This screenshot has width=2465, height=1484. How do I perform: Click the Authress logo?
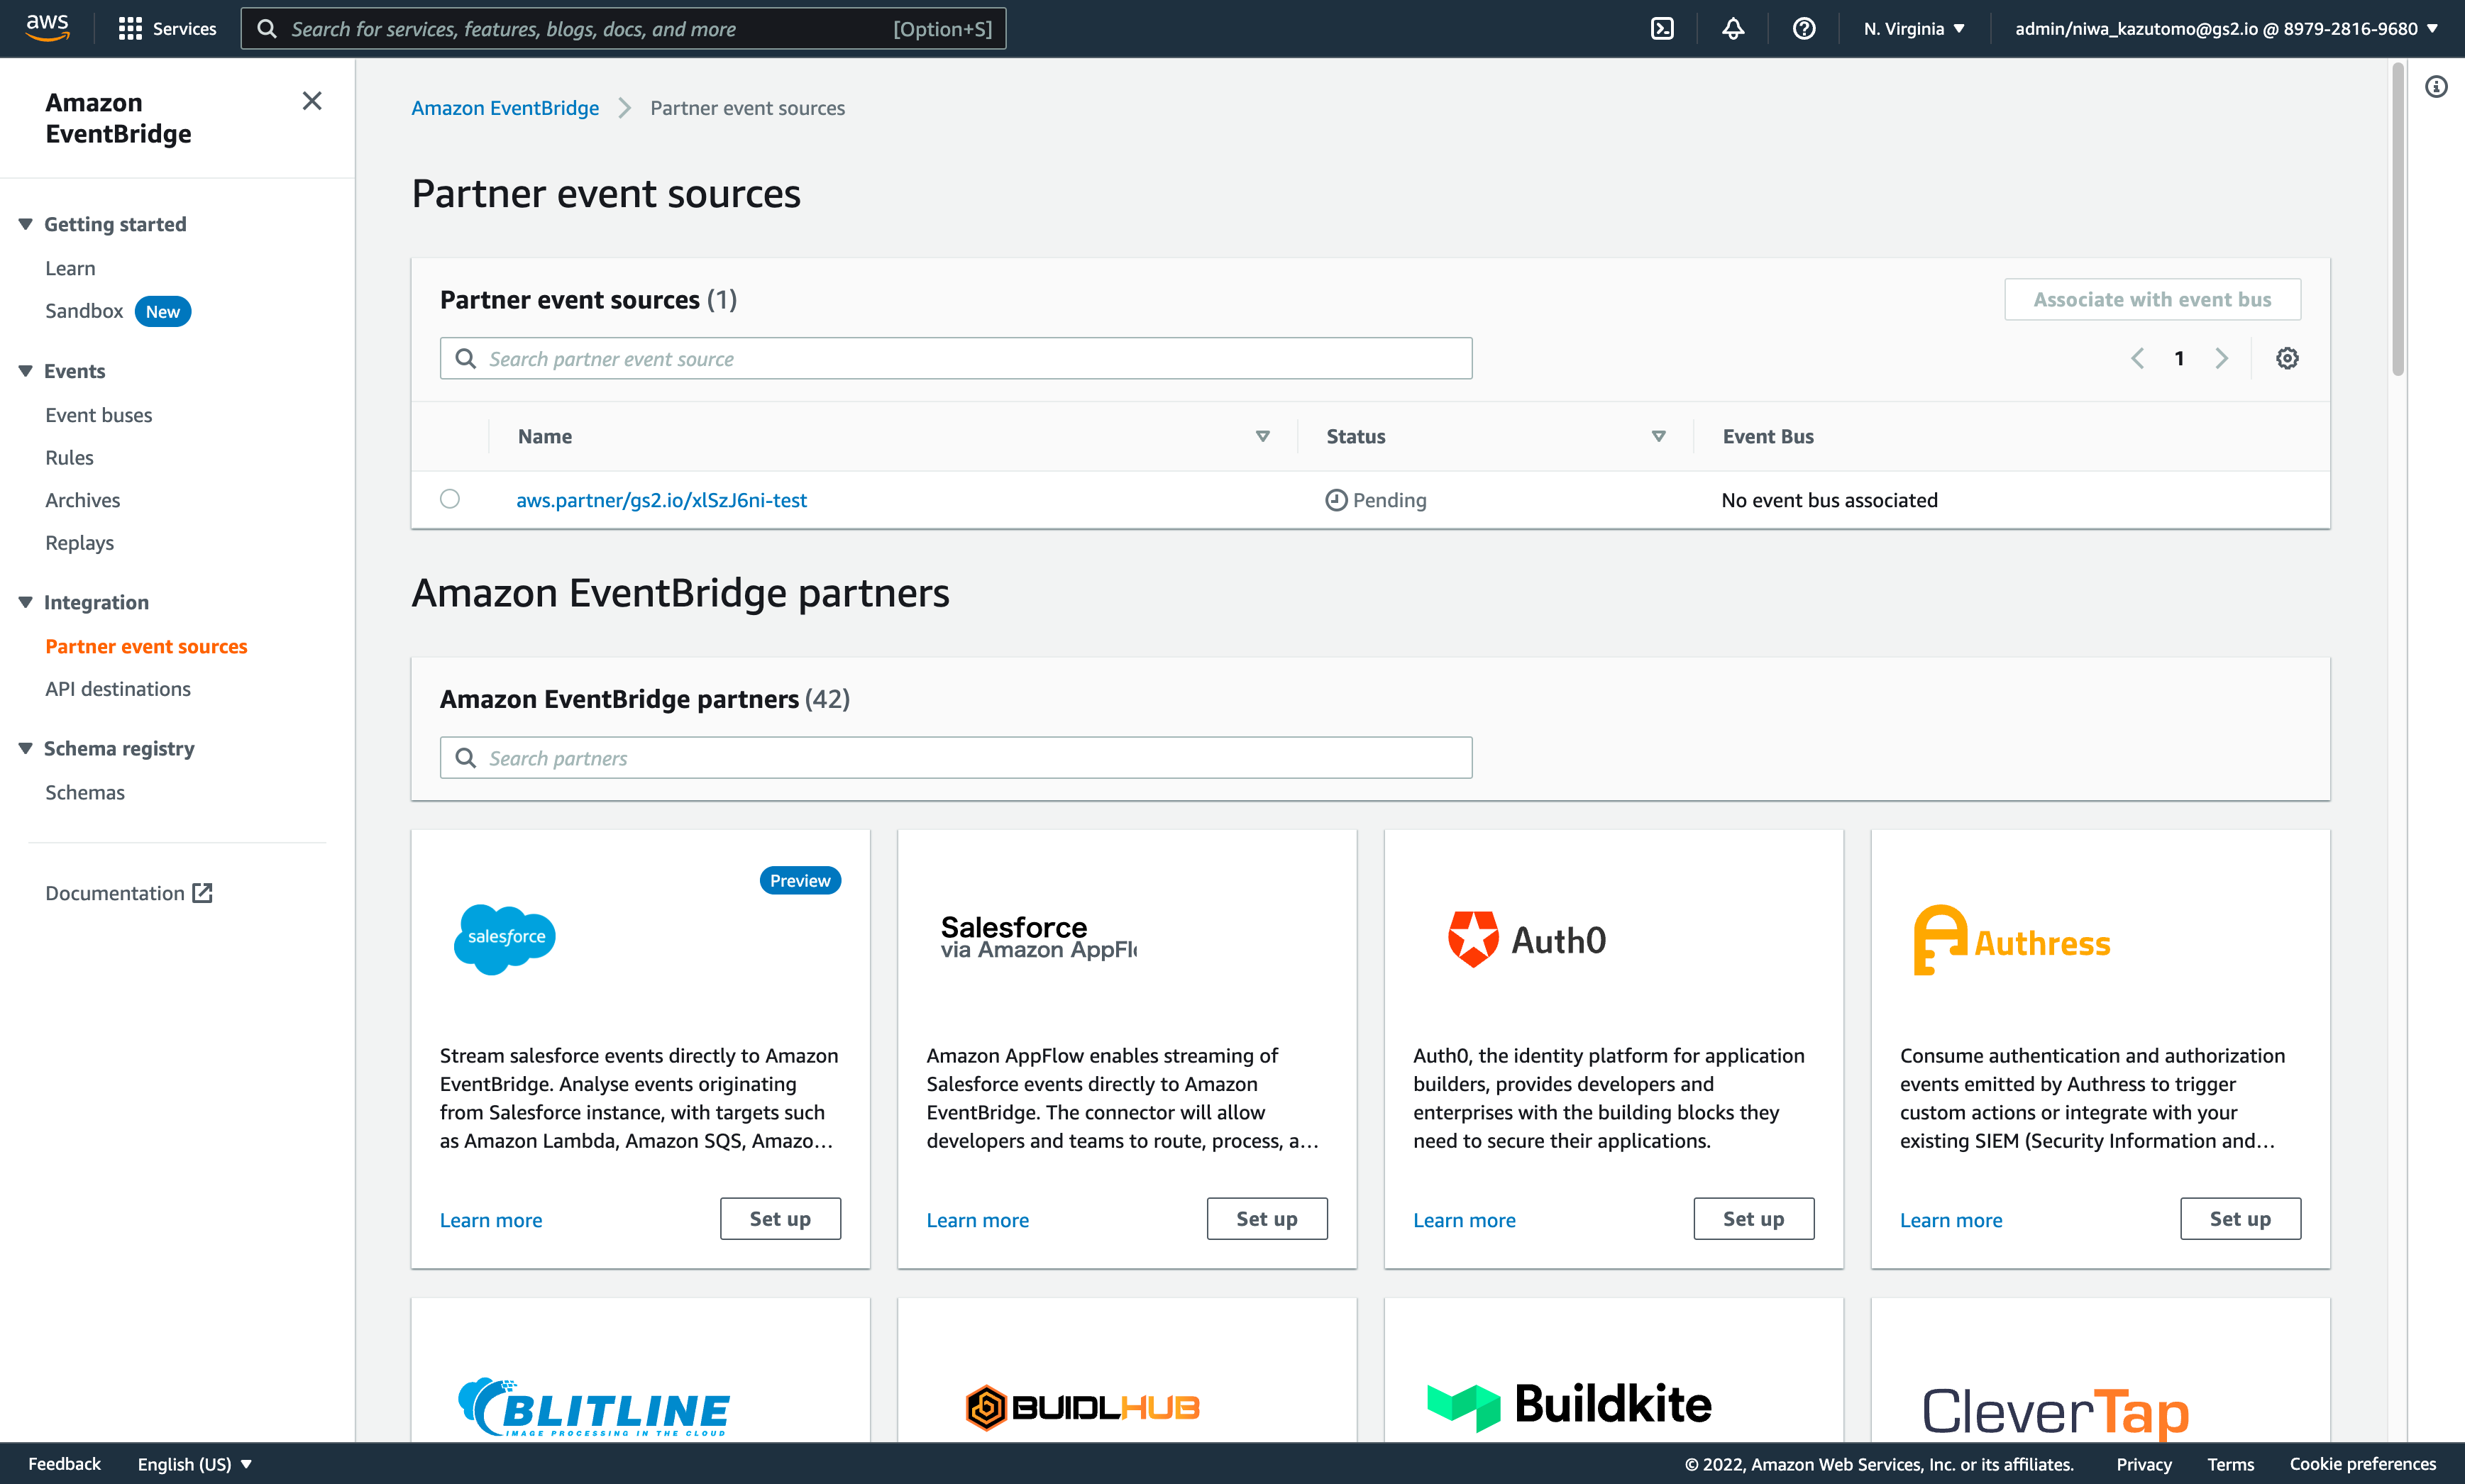(2011, 940)
